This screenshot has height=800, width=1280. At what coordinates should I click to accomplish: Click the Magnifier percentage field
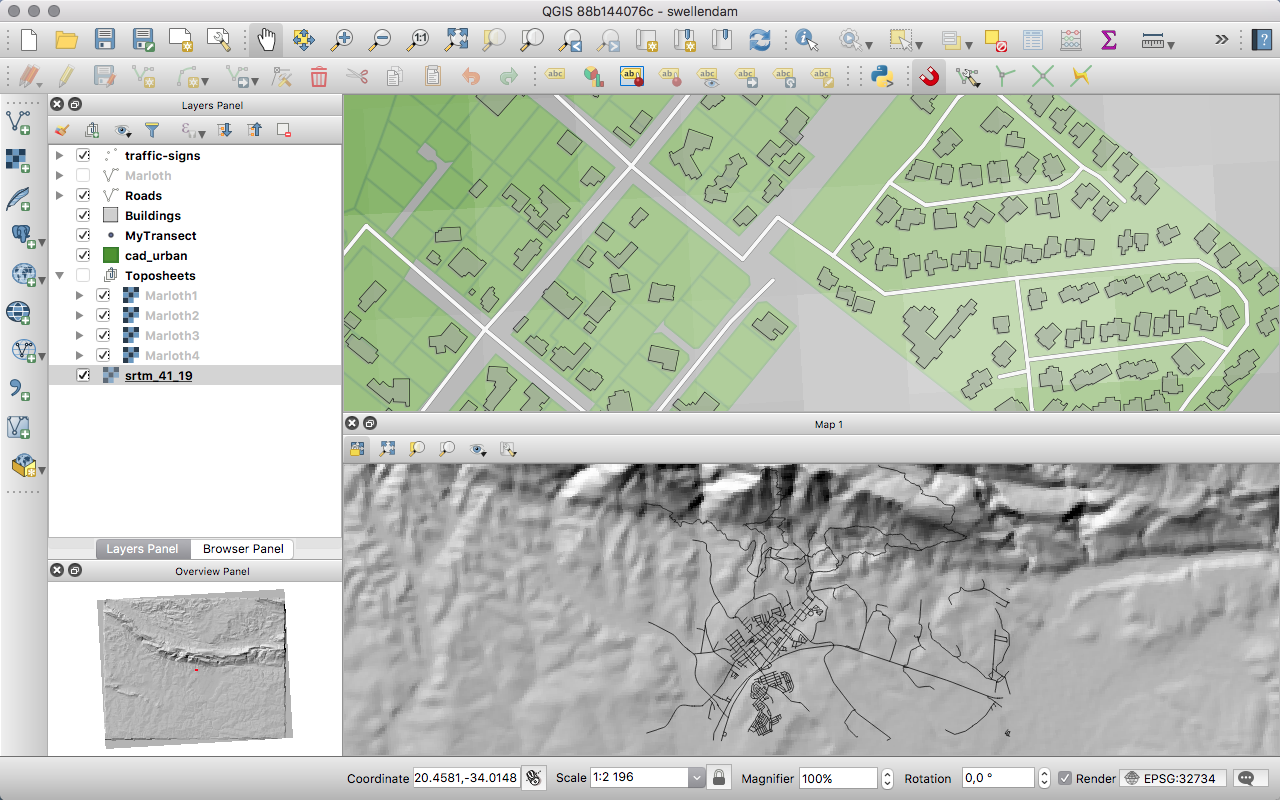pyautogui.click(x=838, y=778)
